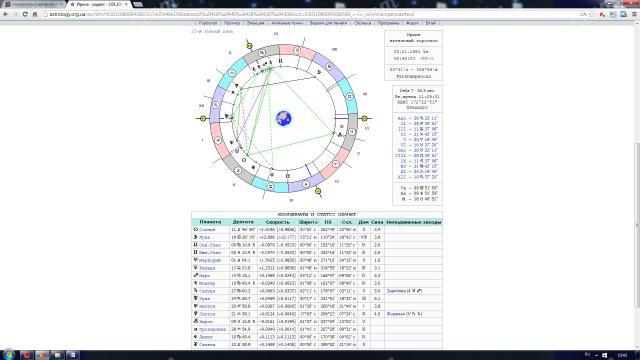Select the active astrology chart browser tab

(98, 4)
